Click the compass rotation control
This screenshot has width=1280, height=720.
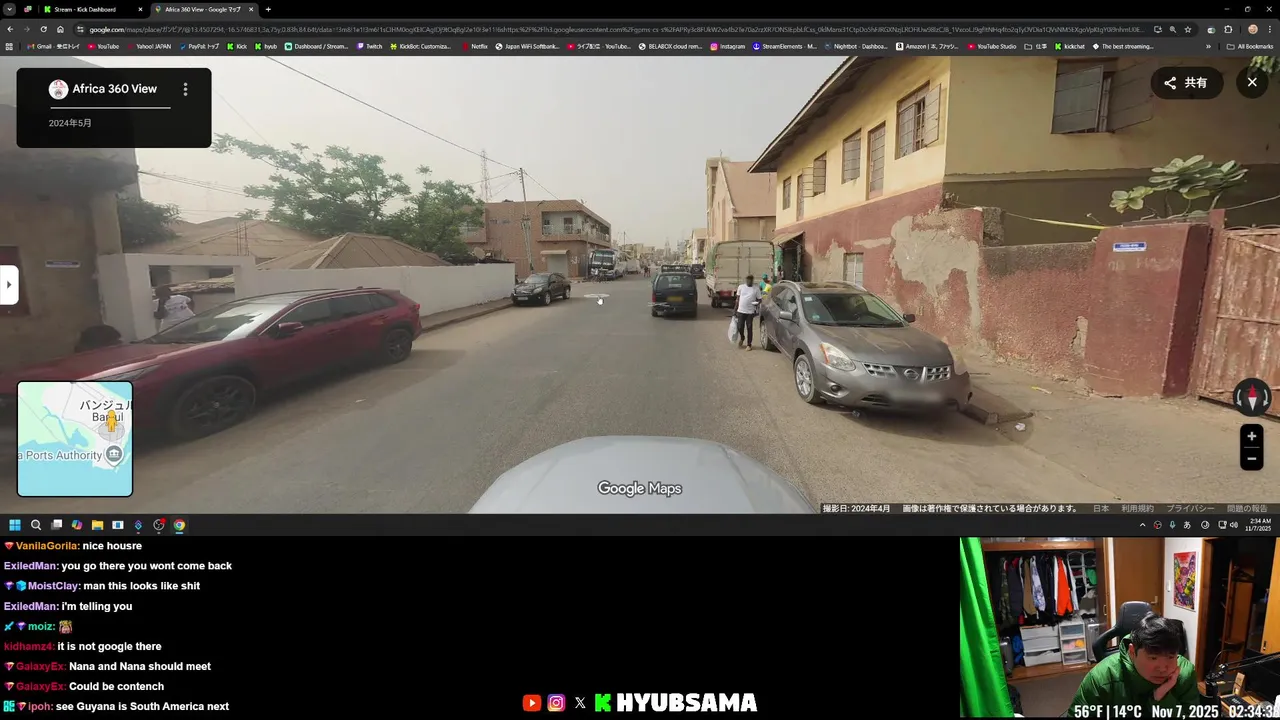click(1252, 398)
